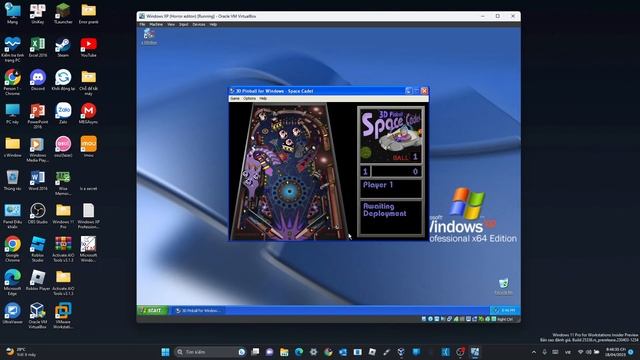Open Microsoft Edge from the taskbar
This screenshot has height=360, width=640.
(299, 352)
